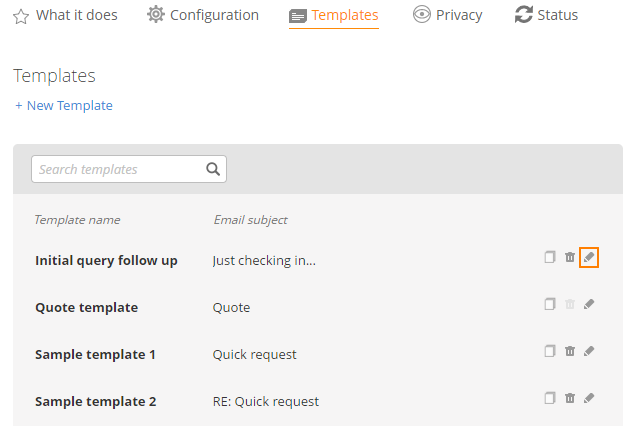Open the Quote template row name
The image size is (640, 440).
point(87,307)
